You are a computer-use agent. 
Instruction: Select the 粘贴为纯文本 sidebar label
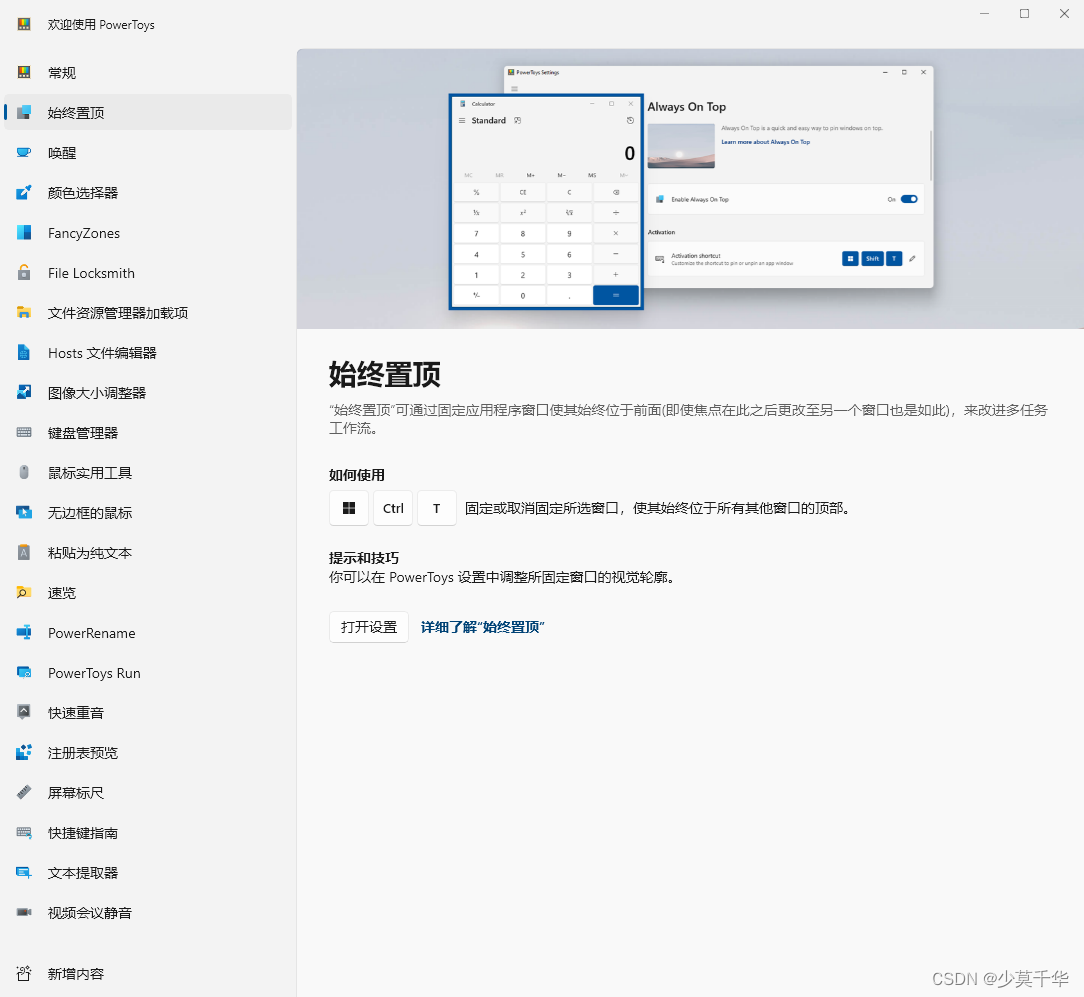point(90,553)
